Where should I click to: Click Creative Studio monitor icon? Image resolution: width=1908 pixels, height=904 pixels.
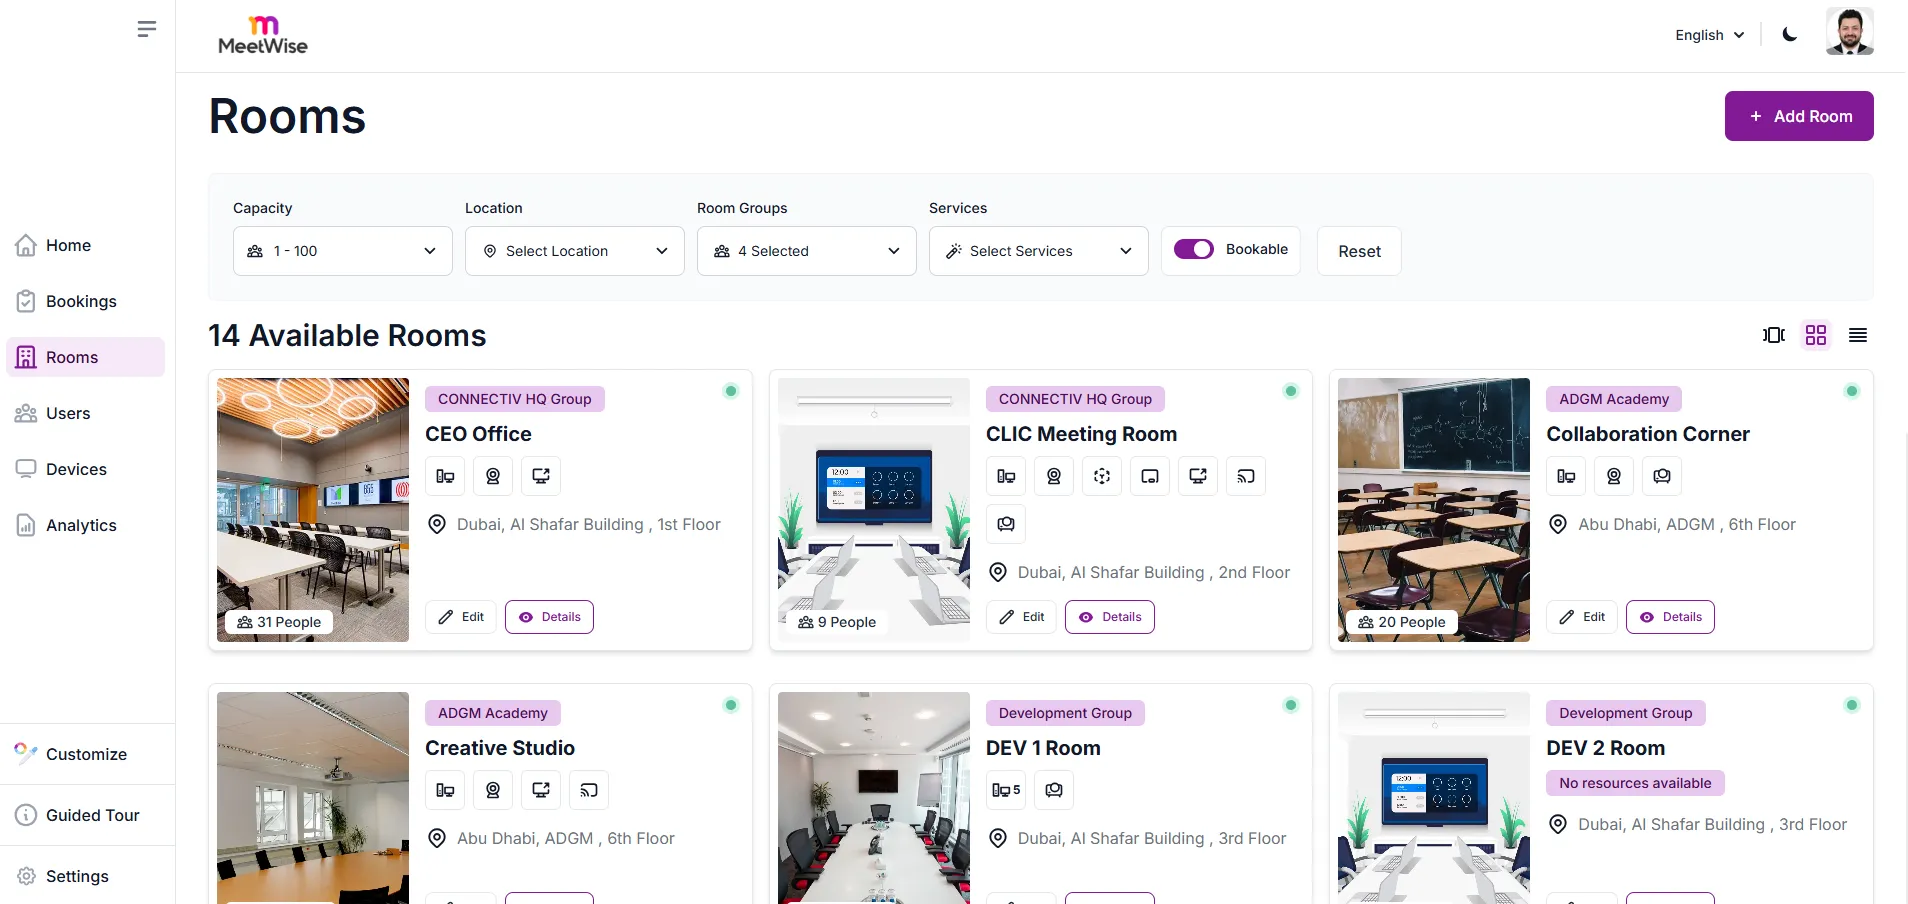541,790
